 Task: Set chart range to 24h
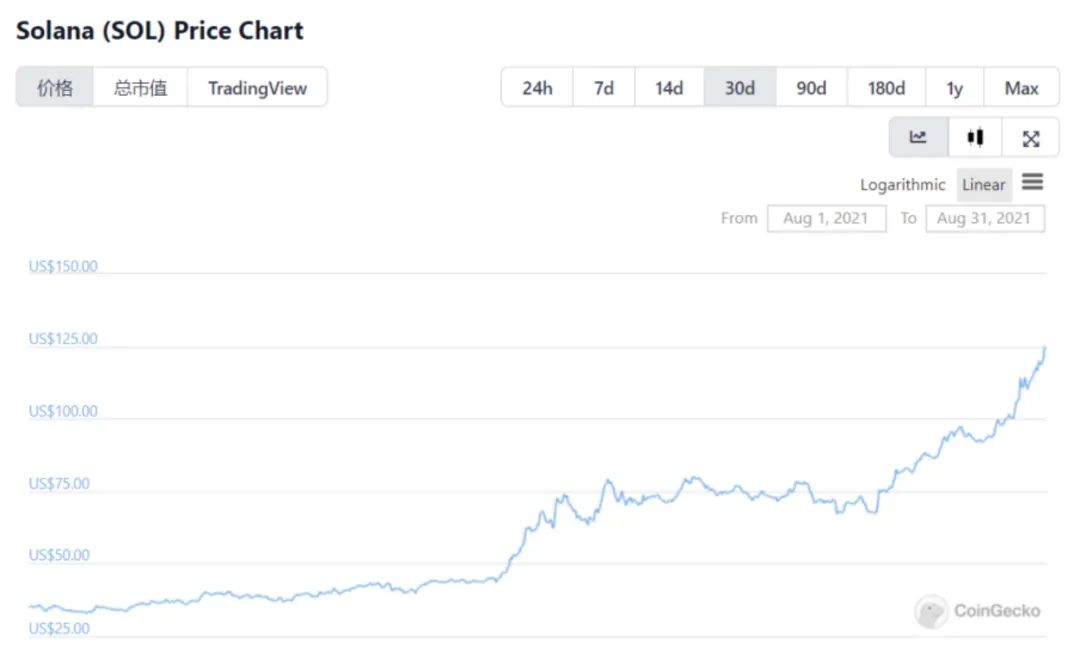pyautogui.click(x=537, y=88)
